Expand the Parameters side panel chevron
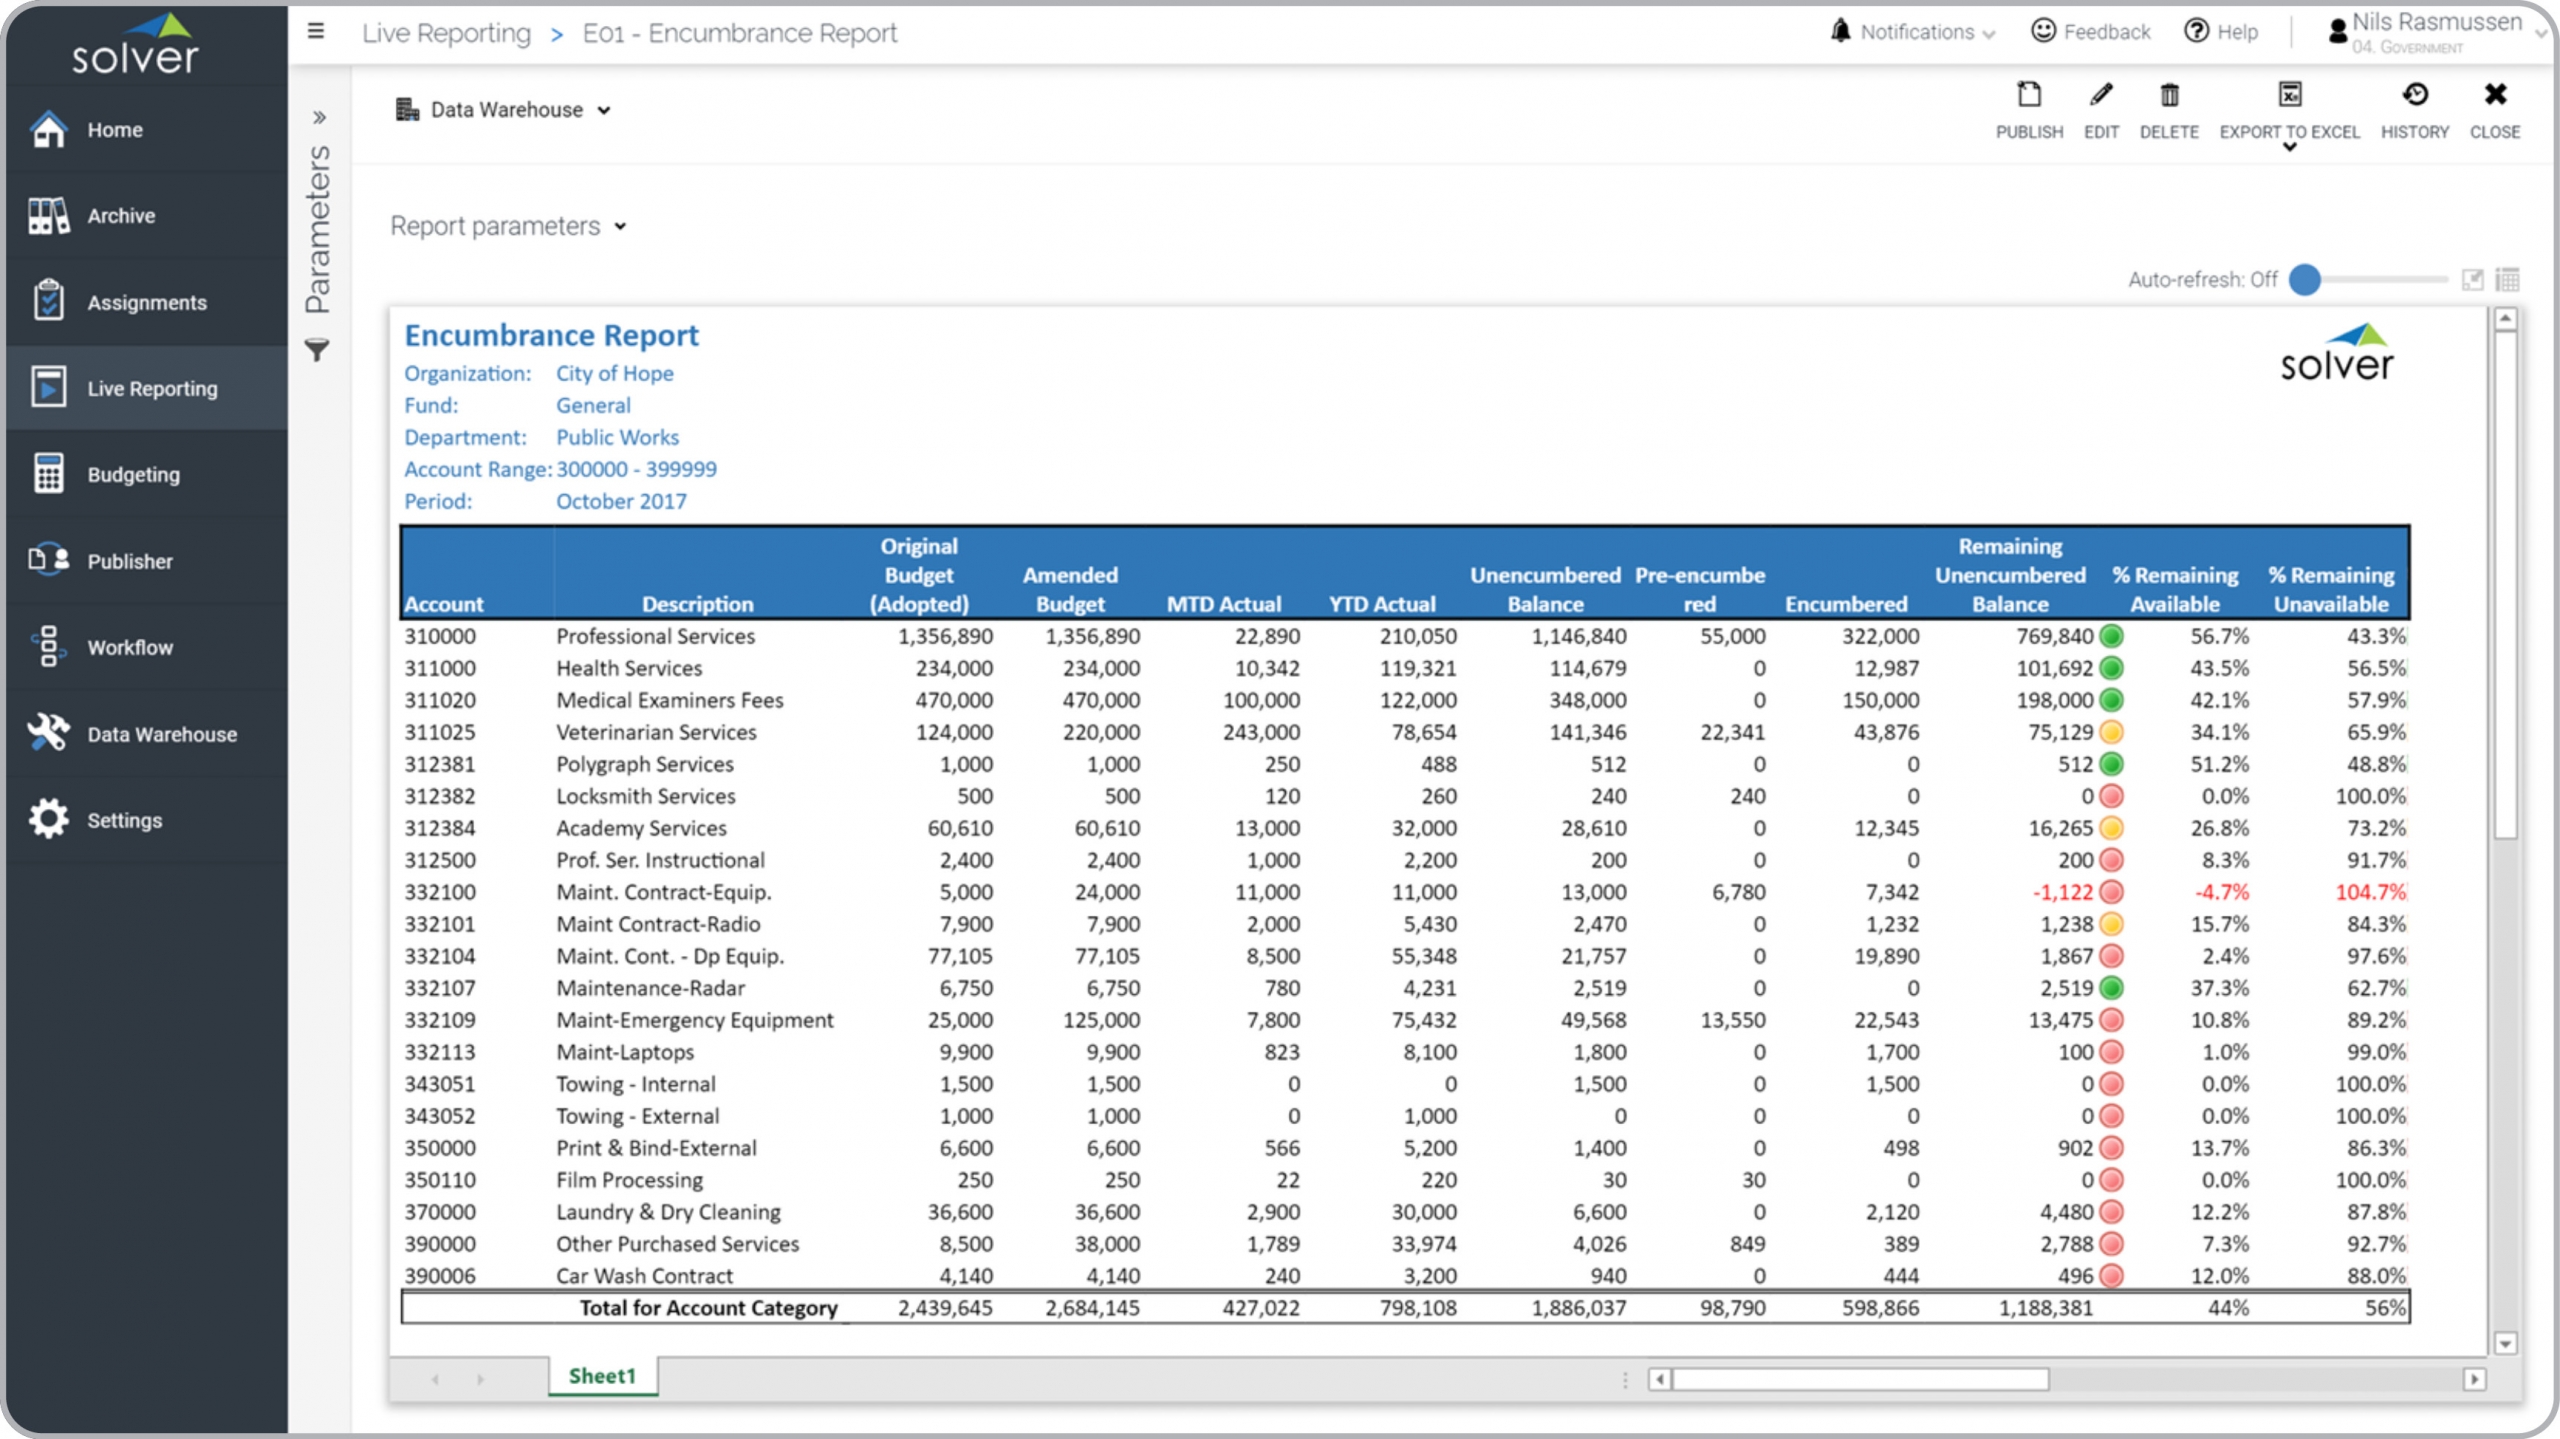Viewport: 2560px width, 1439px height. 319,118
